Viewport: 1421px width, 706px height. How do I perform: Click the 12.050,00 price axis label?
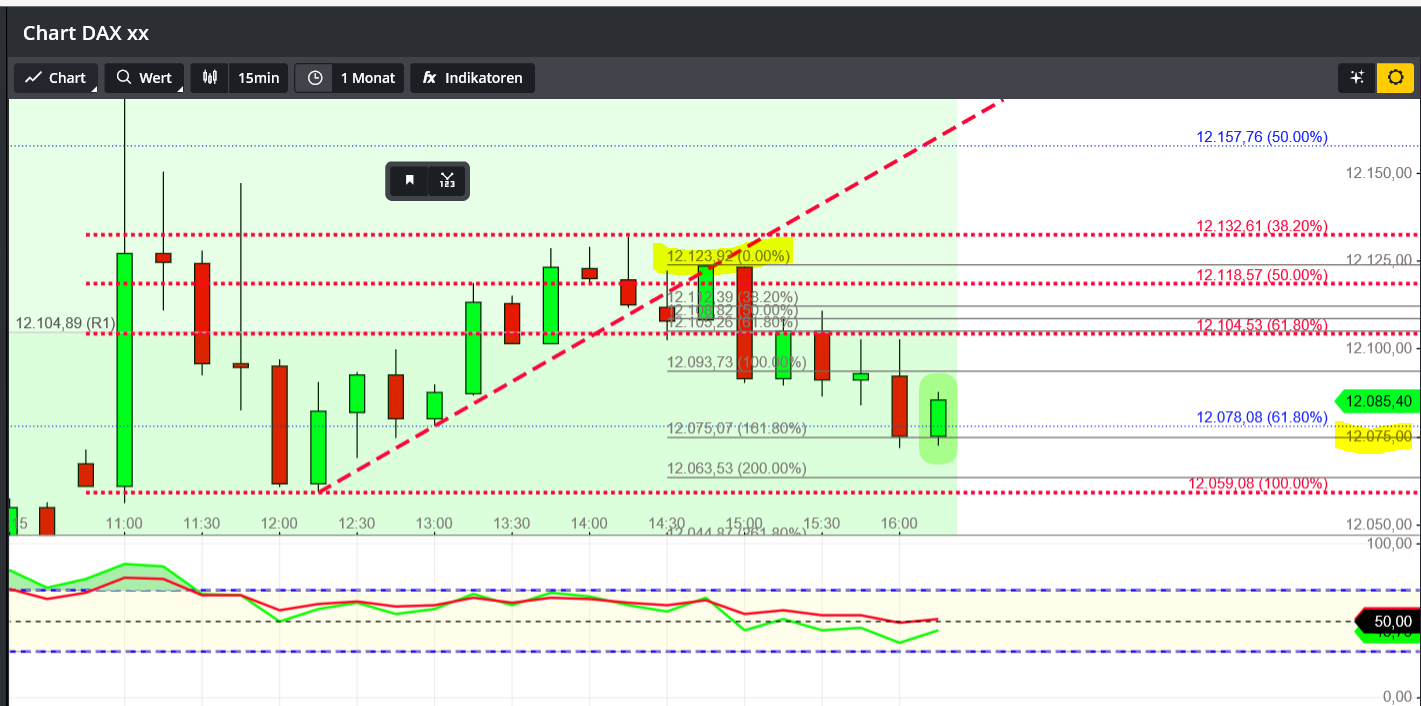[x=1379, y=525]
